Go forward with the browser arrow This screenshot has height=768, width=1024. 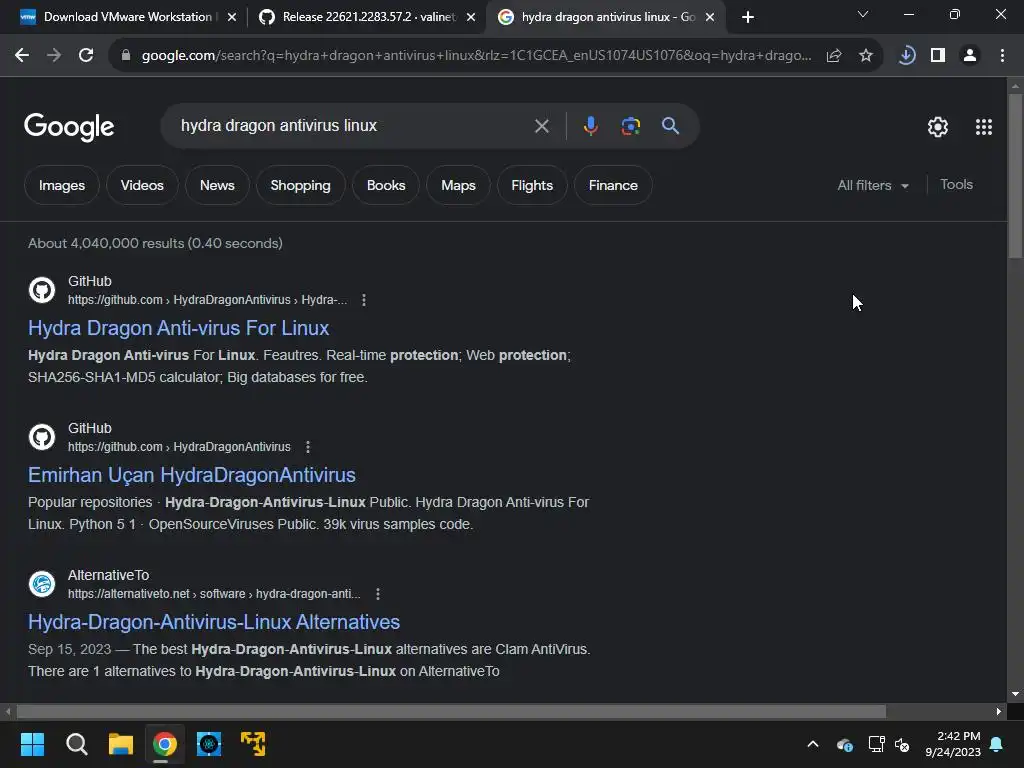[54, 56]
